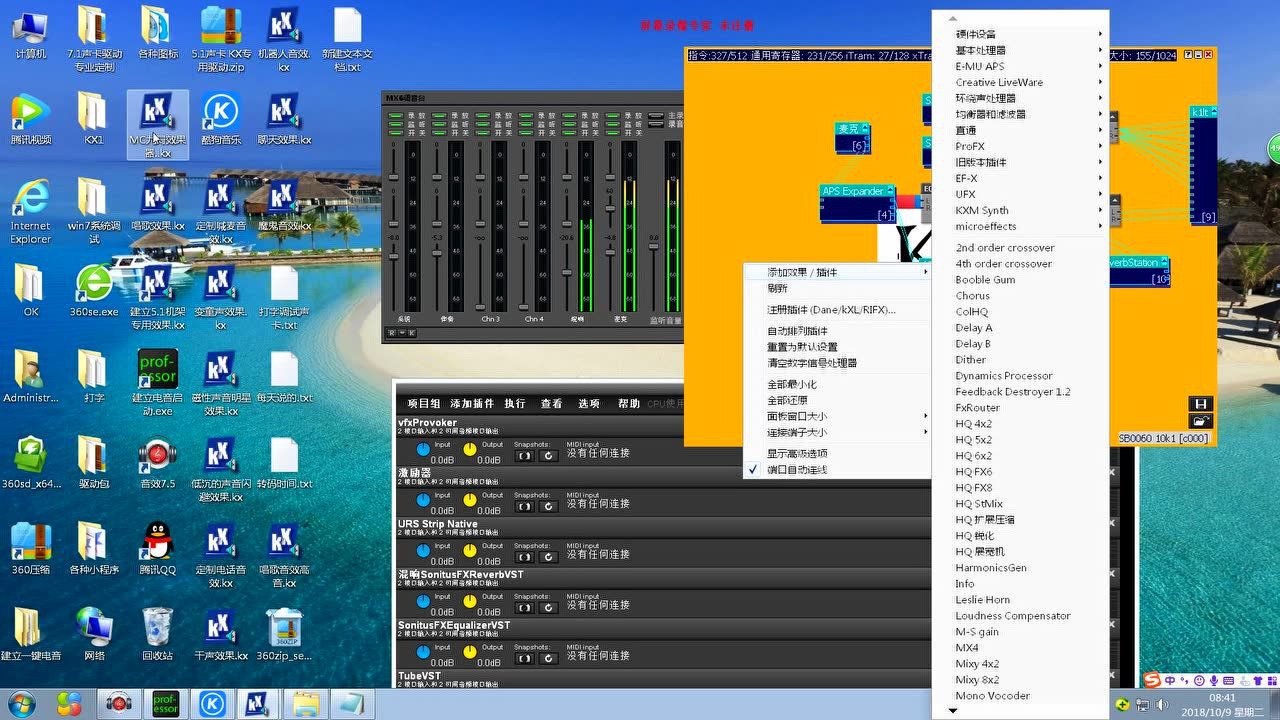The height and width of the screenshot is (720, 1280).
Task: Select the k1lt module block
Action: (1203, 165)
